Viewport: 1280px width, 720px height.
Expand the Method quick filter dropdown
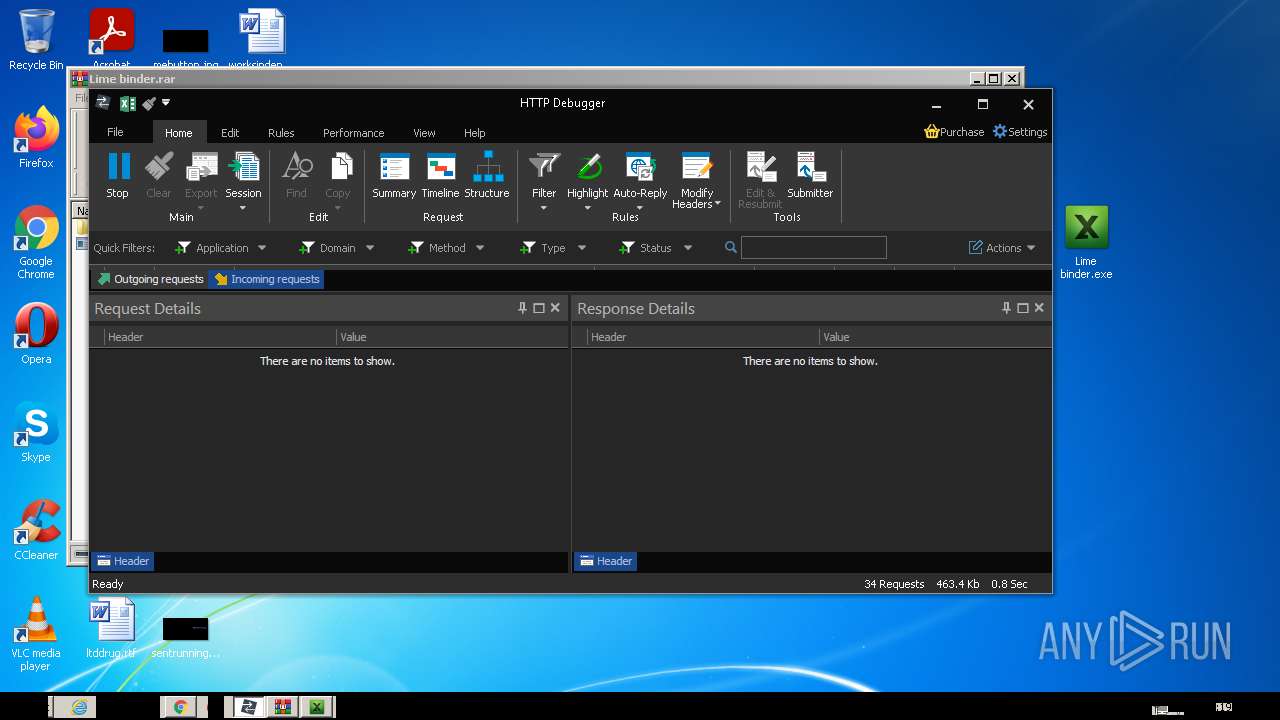pyautogui.click(x=480, y=248)
